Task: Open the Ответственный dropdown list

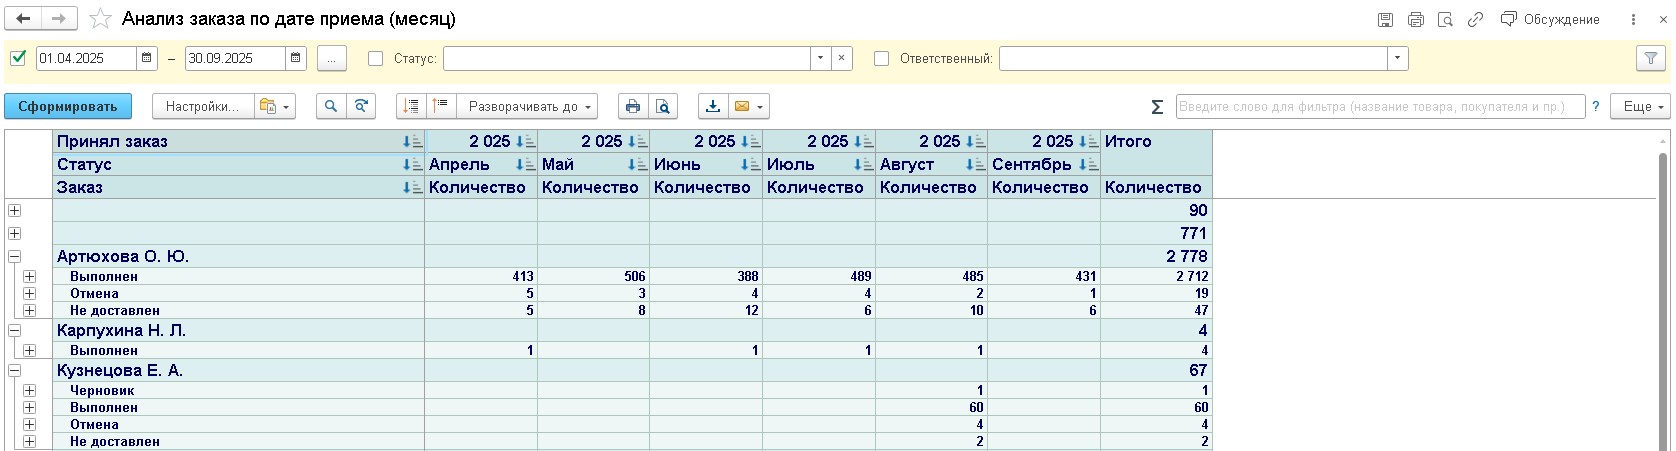Action: click(x=1397, y=59)
